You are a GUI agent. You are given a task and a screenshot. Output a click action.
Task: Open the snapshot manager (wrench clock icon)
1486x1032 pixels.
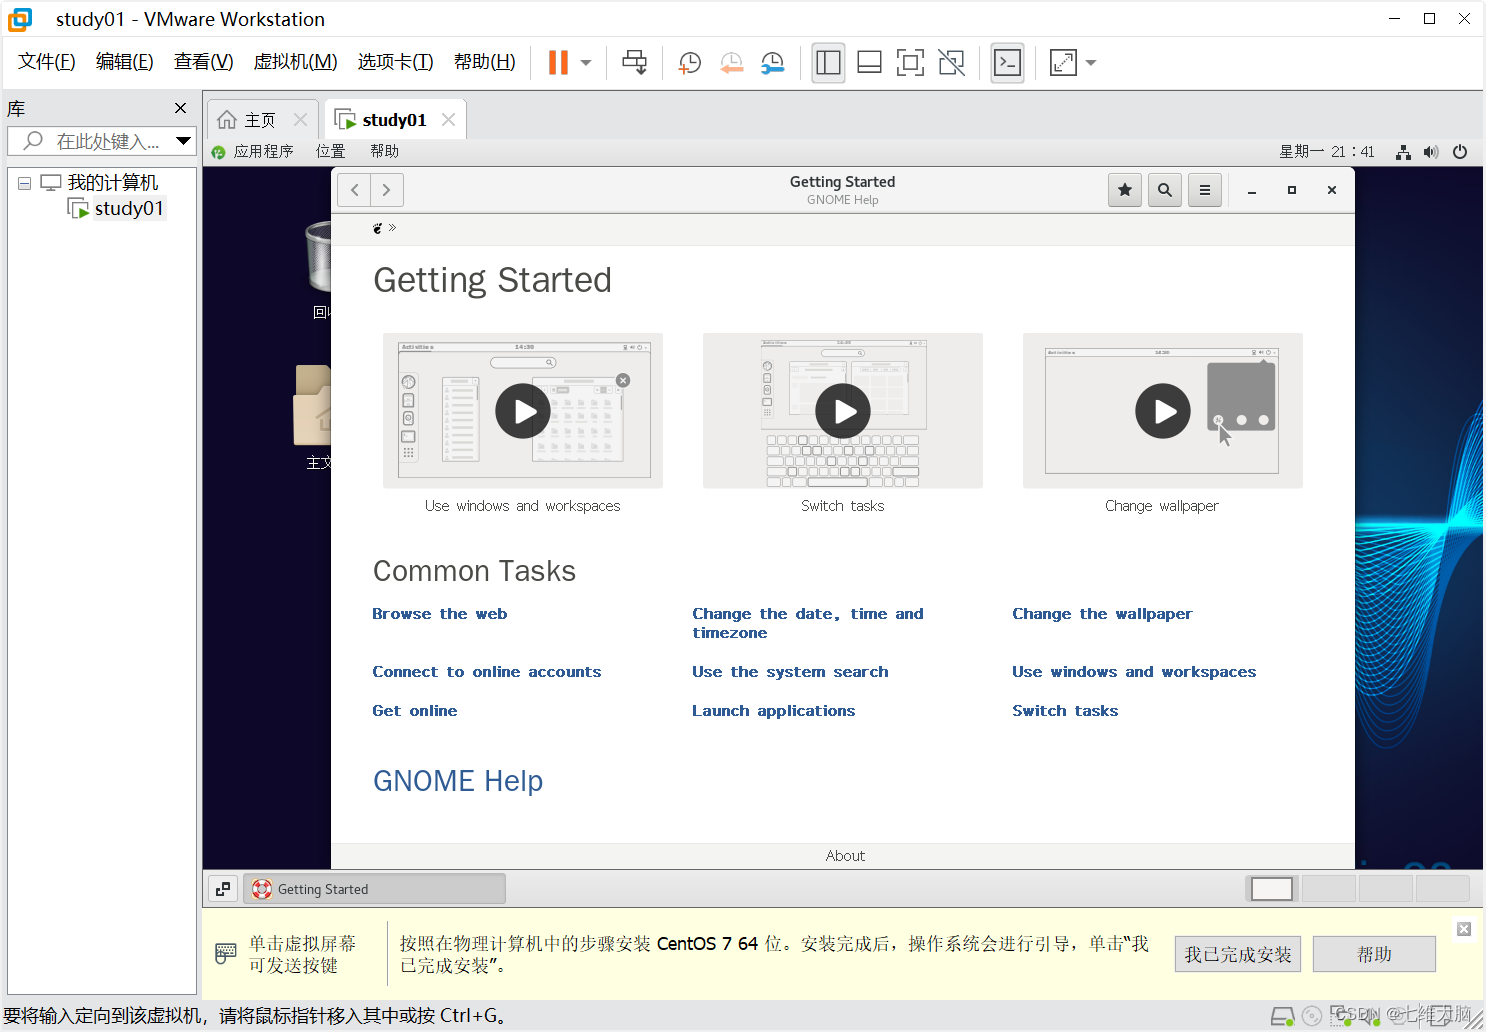[x=772, y=63]
